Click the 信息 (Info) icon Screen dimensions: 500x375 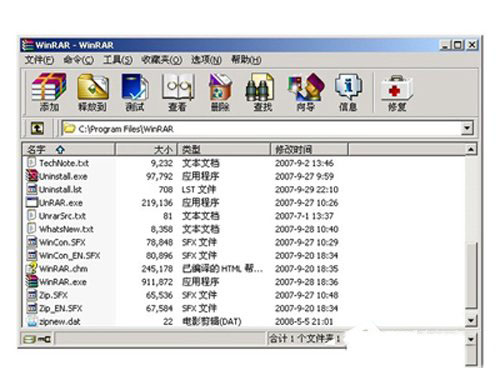coord(348,87)
